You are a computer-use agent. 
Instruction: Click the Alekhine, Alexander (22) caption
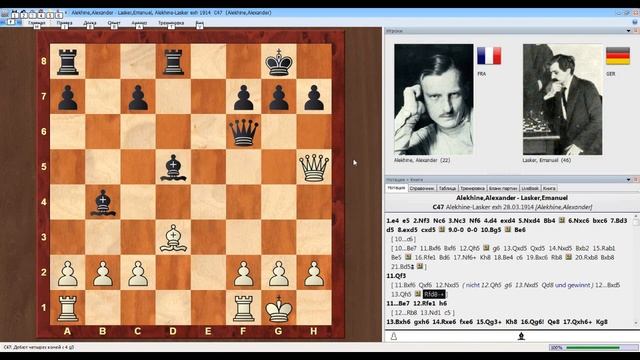[x=422, y=160]
